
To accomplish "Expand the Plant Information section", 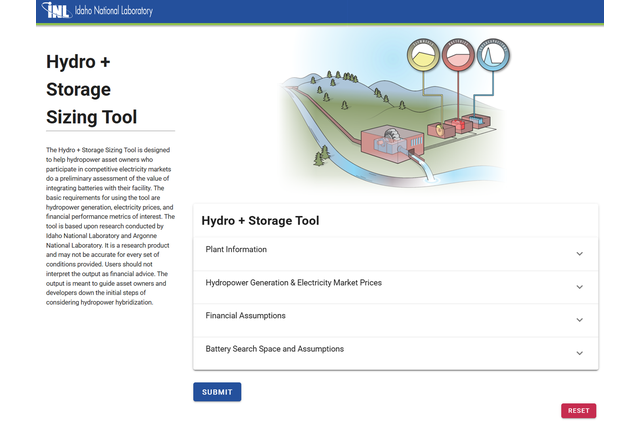I will [x=396, y=253].
